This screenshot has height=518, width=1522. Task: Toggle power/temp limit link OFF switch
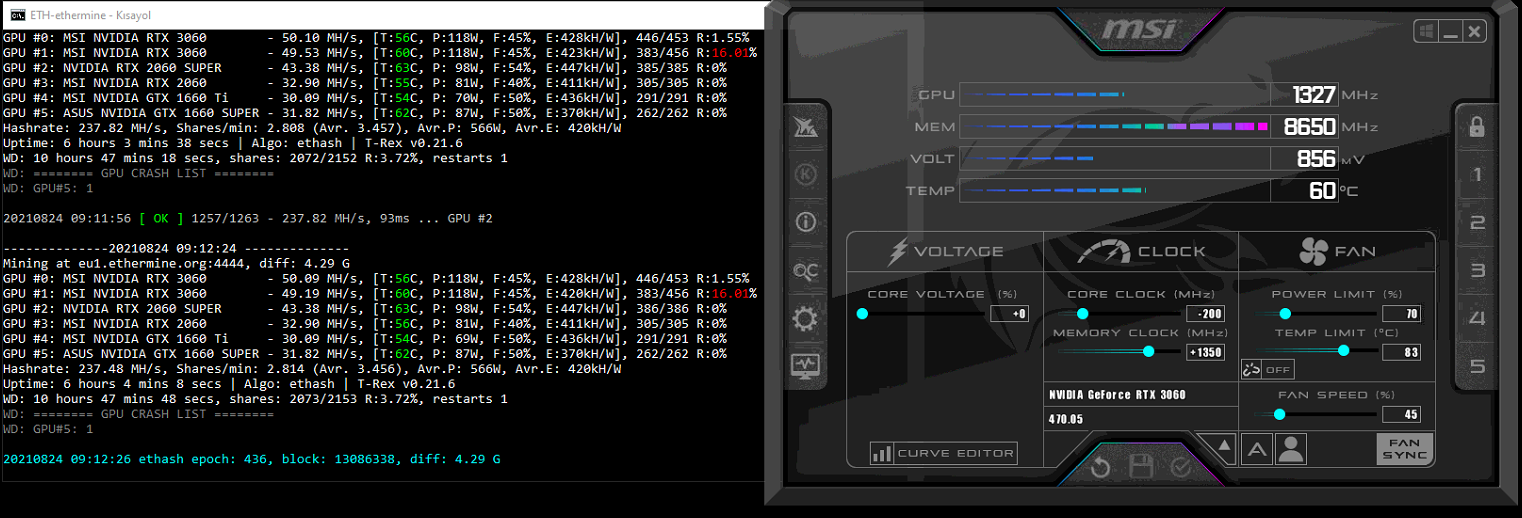pyautogui.click(x=1267, y=369)
